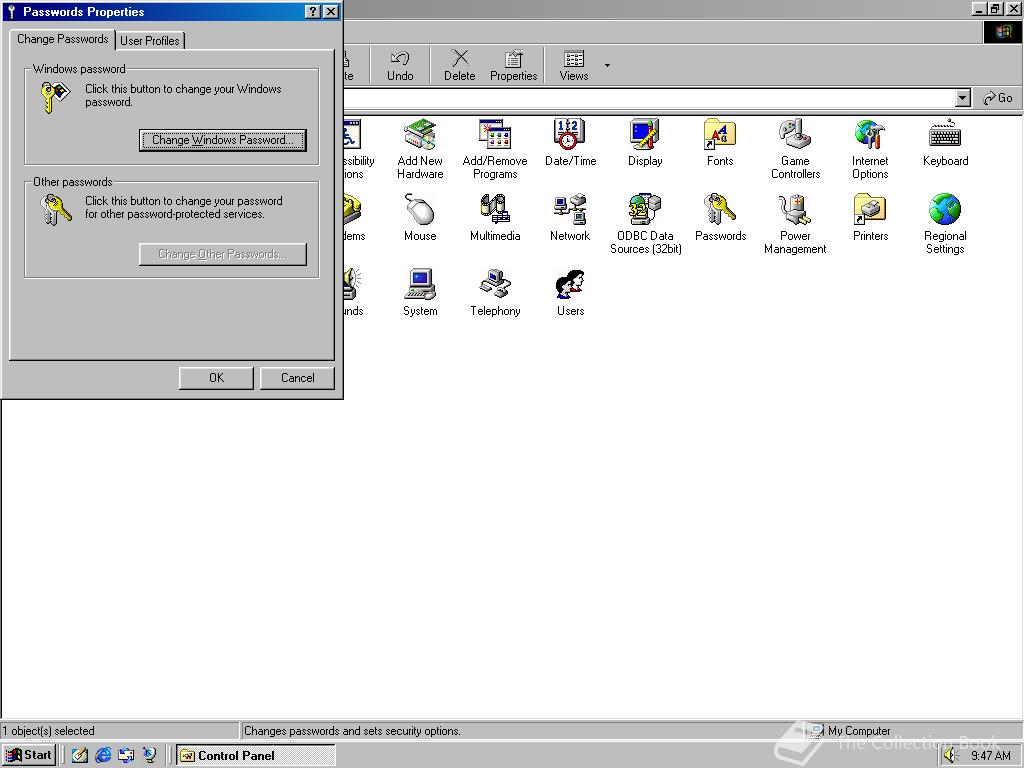Click the Go button next to address bar
The height and width of the screenshot is (768, 1024).
tap(998, 98)
